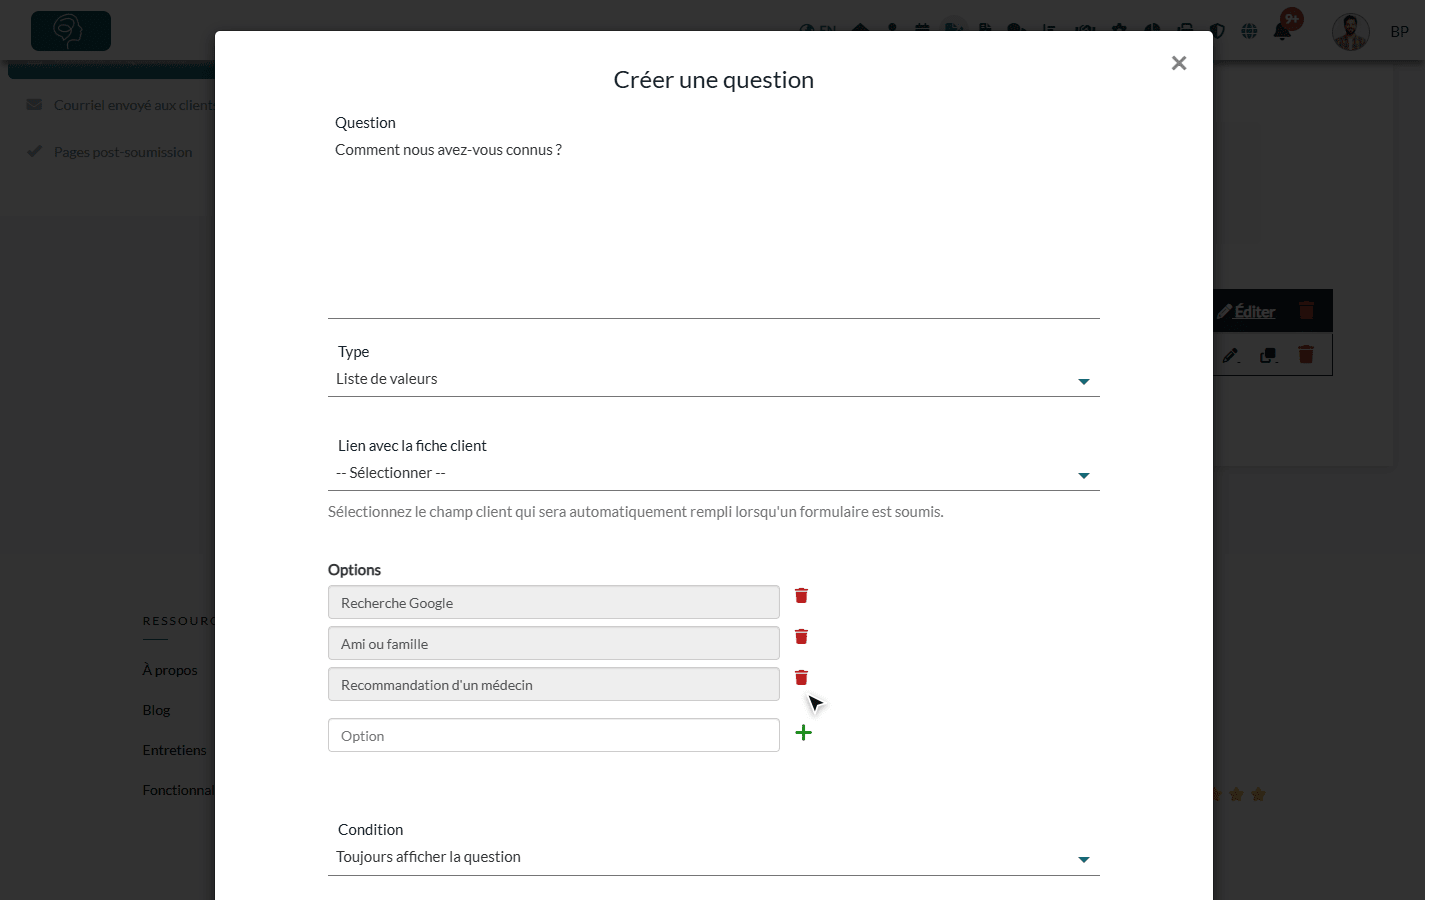
Task: Open the notifications bell in the header
Action: click(x=1282, y=31)
